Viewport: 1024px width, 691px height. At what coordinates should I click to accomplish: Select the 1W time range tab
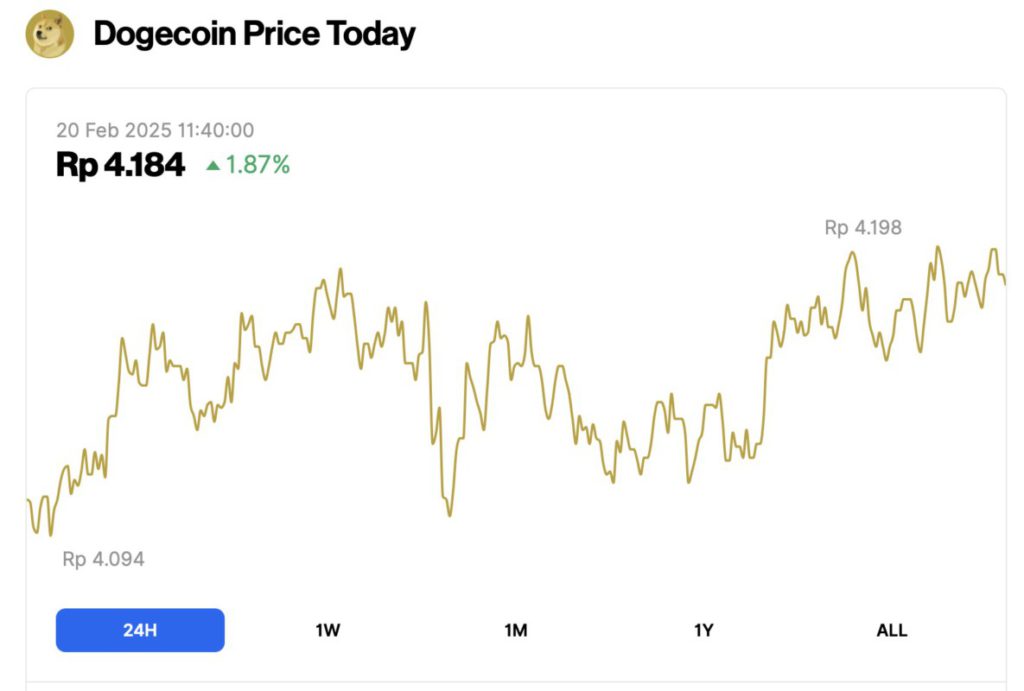click(x=327, y=630)
